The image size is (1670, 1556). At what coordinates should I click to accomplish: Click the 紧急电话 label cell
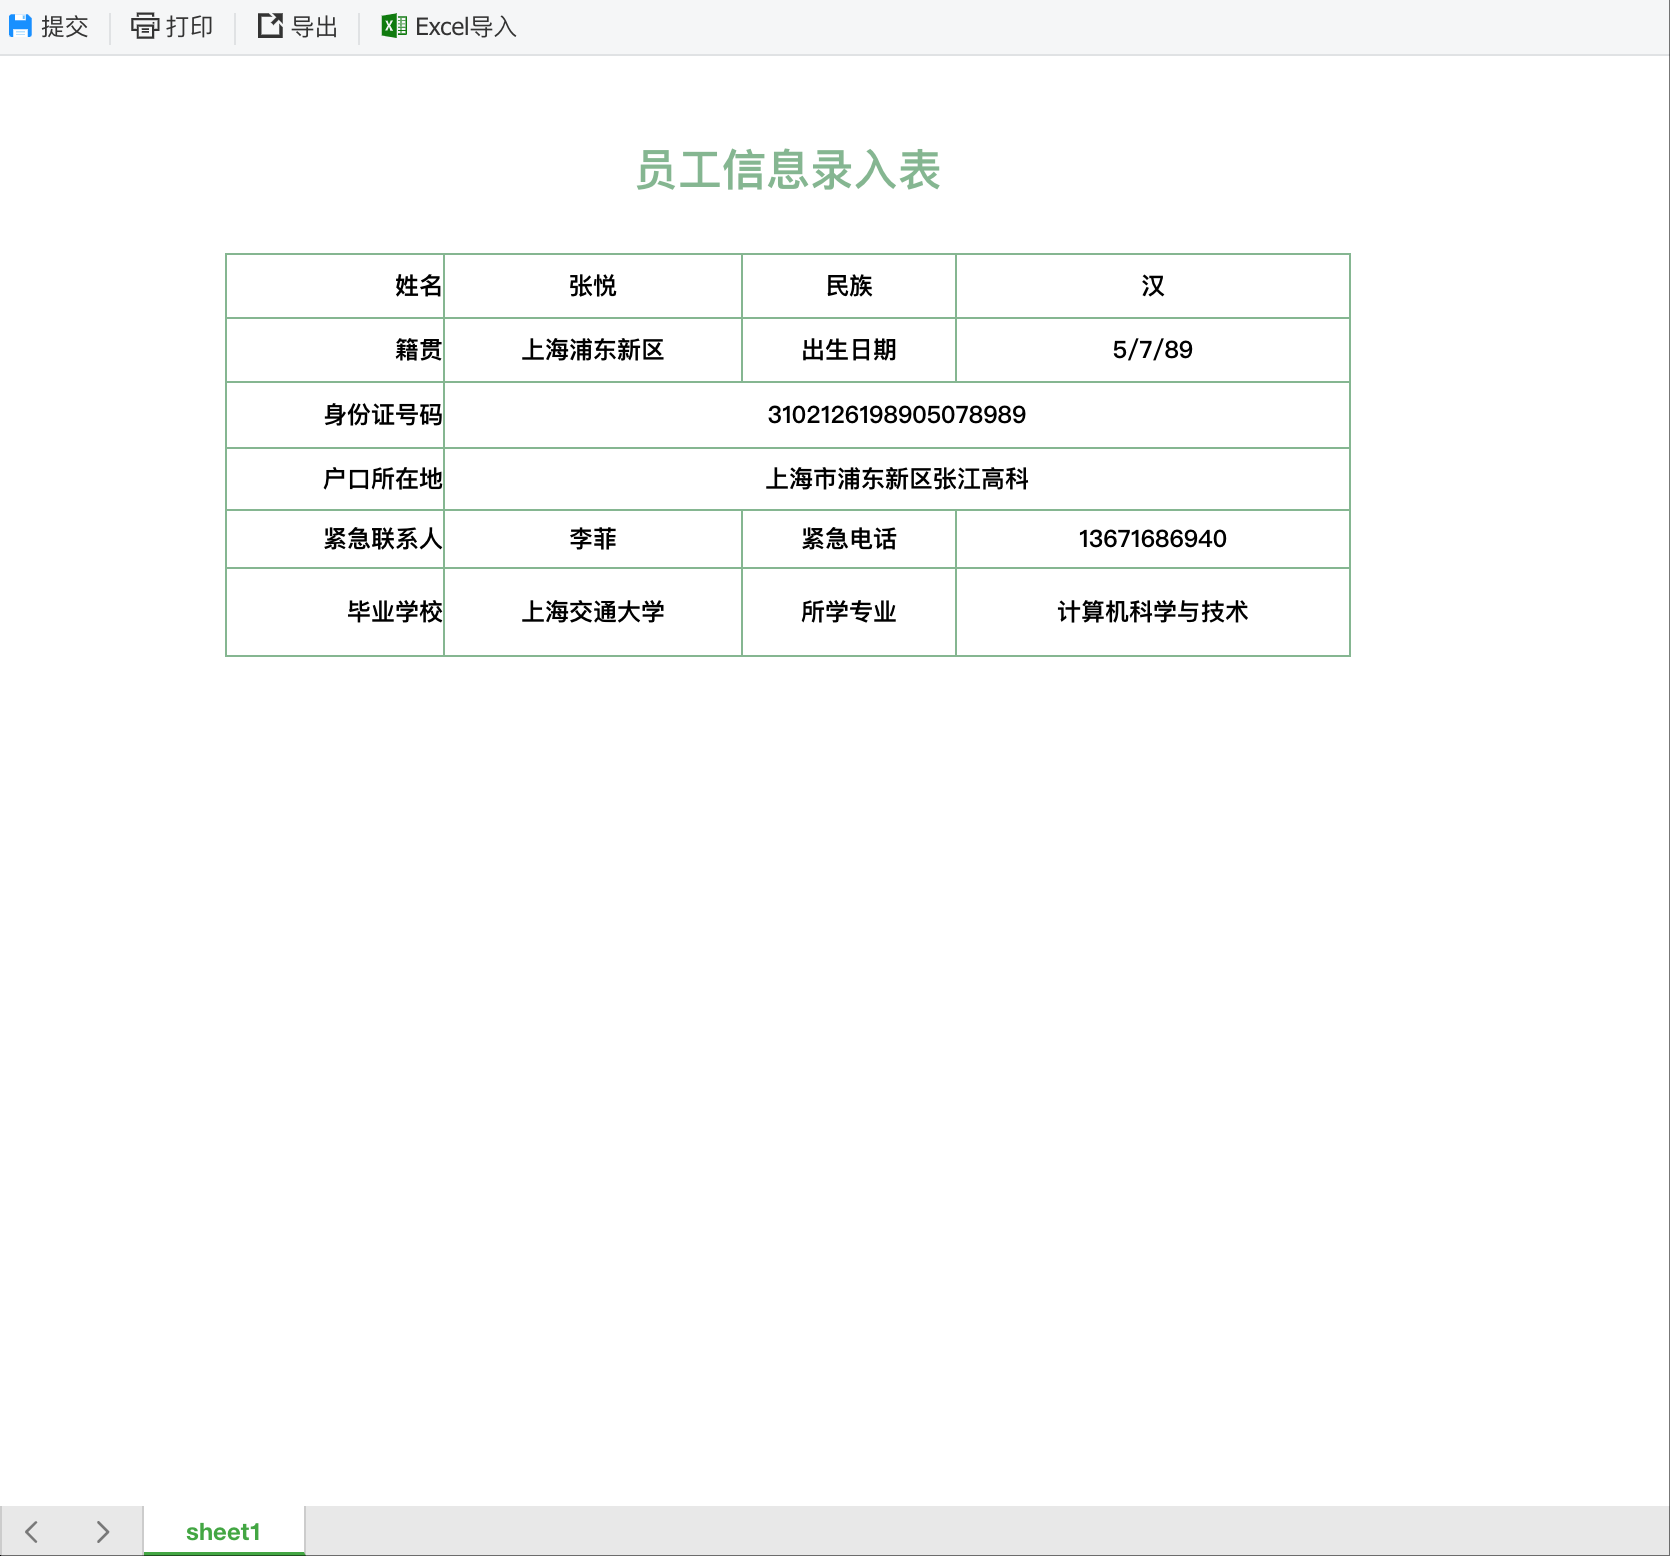click(x=849, y=539)
